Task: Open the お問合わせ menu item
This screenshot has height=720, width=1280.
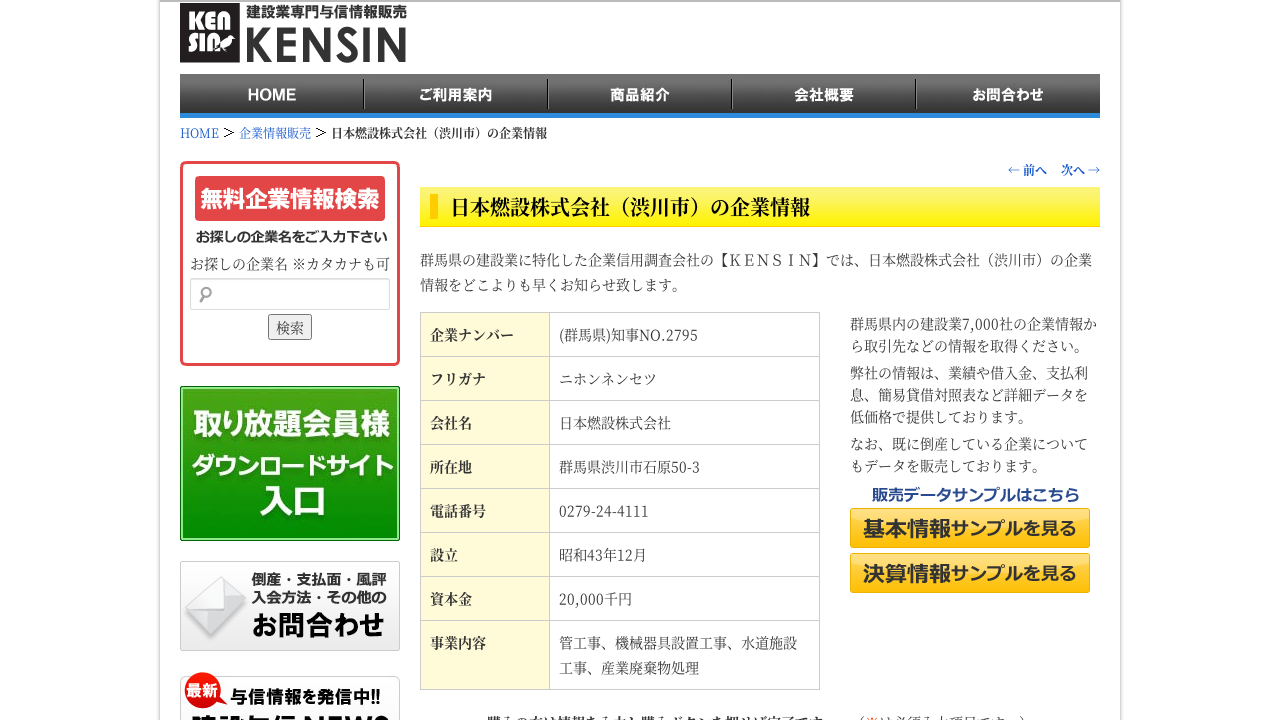Action: click(x=1008, y=94)
